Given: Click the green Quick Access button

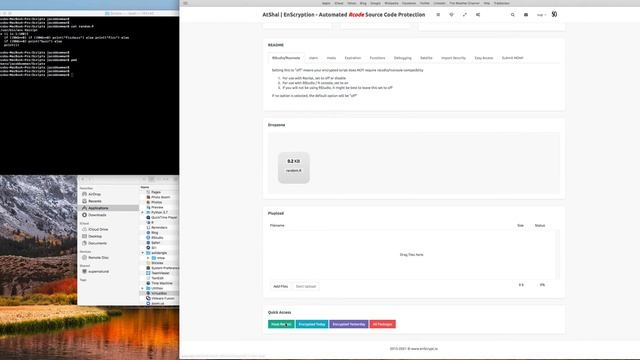Looking at the screenshot, I should 281,324.
